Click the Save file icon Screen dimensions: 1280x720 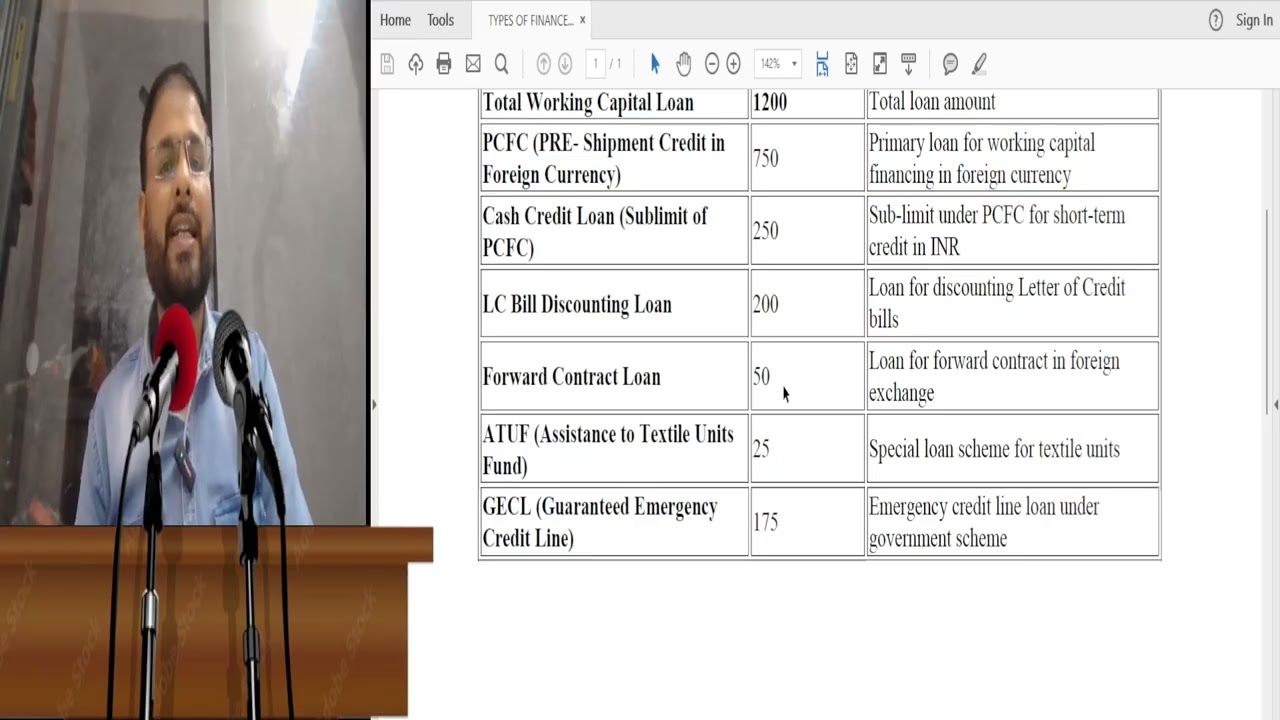click(387, 64)
